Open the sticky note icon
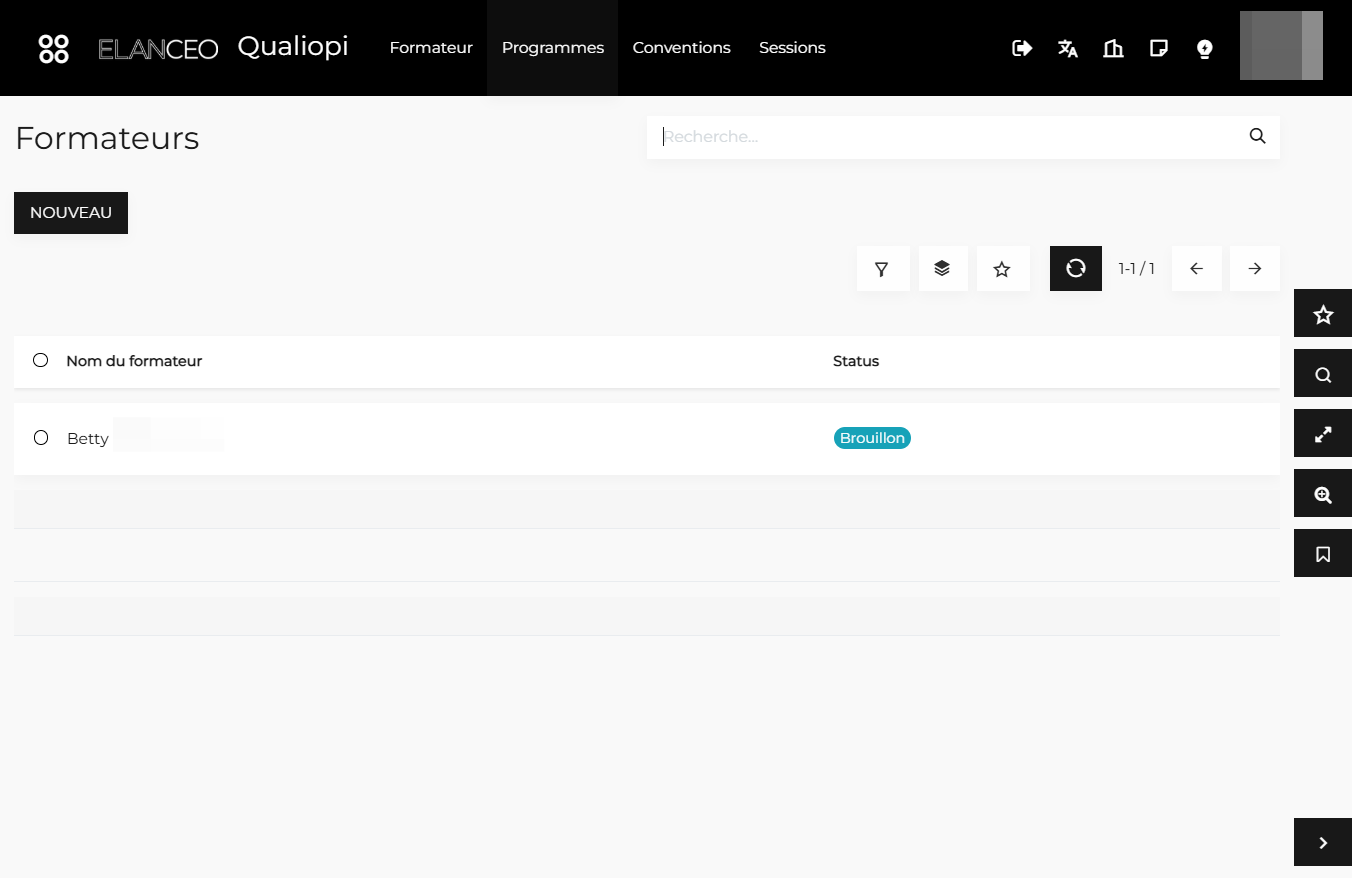 1159,48
